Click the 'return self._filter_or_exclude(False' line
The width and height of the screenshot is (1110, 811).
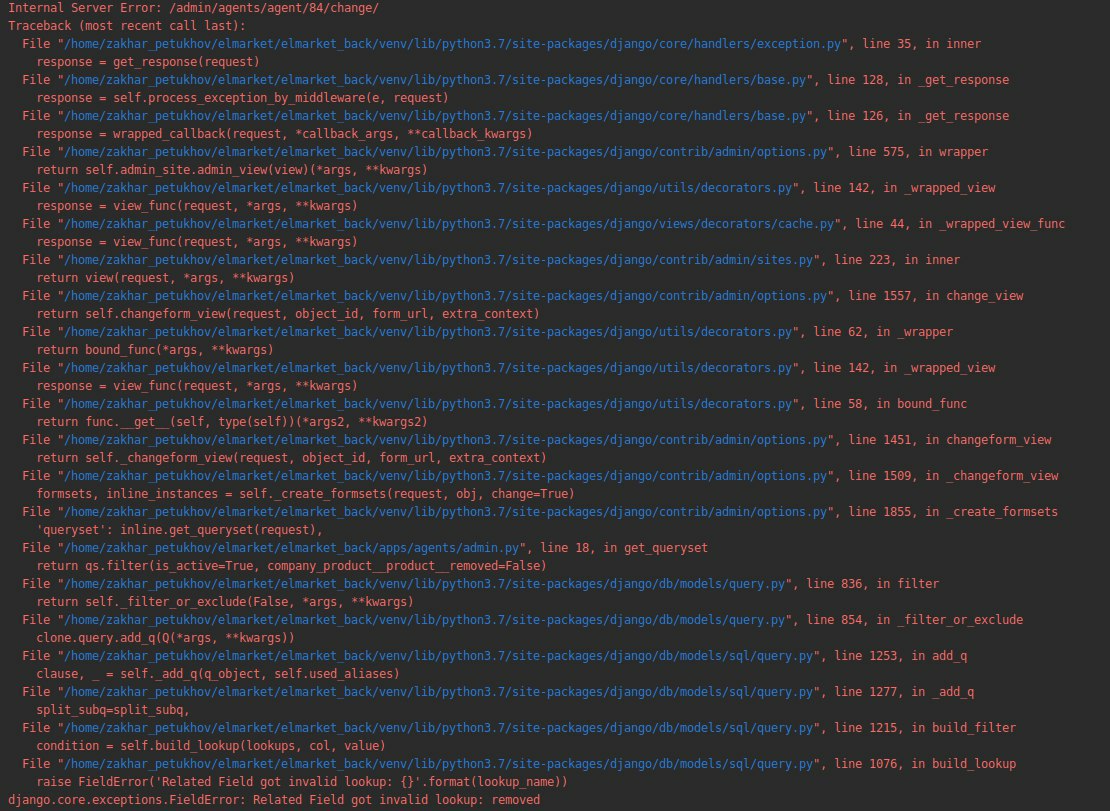pyautogui.click(x=224, y=603)
